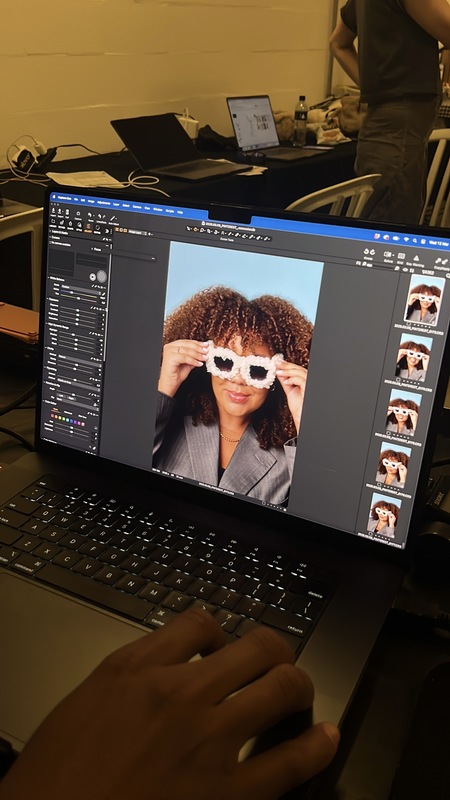
Task: Select the first selected browser thumbnail
Action: pyautogui.click(x=424, y=298)
